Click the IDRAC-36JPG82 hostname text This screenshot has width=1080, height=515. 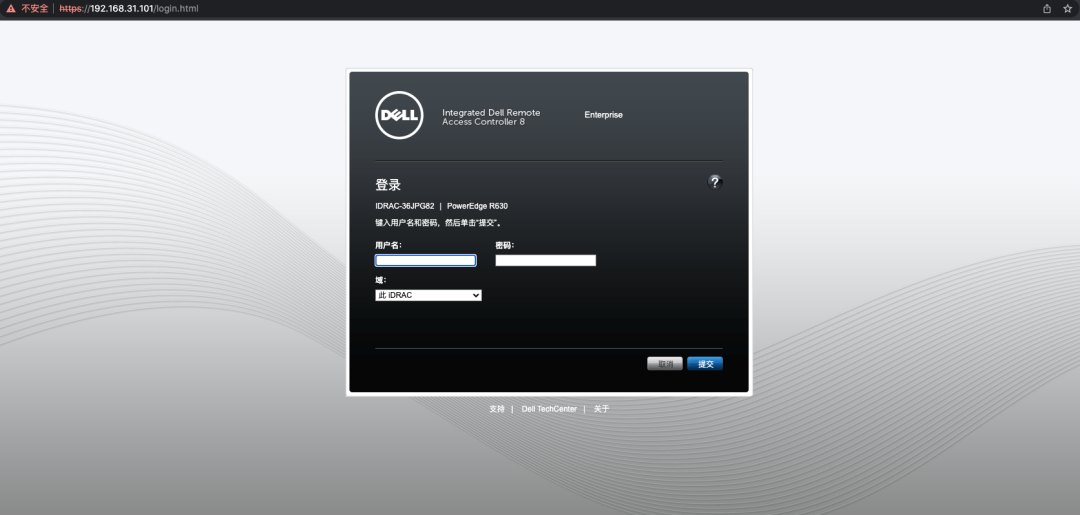(404, 206)
